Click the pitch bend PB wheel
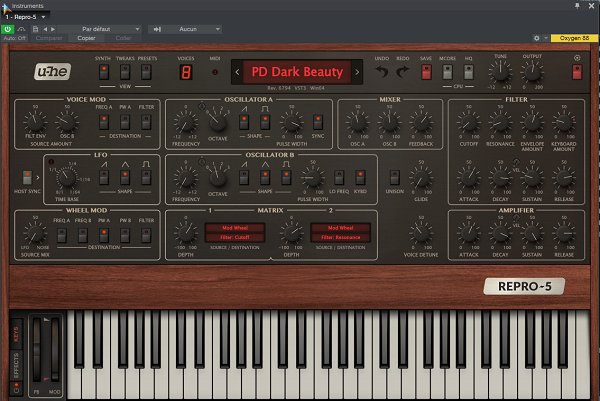The width and height of the screenshot is (600, 401). click(36, 349)
